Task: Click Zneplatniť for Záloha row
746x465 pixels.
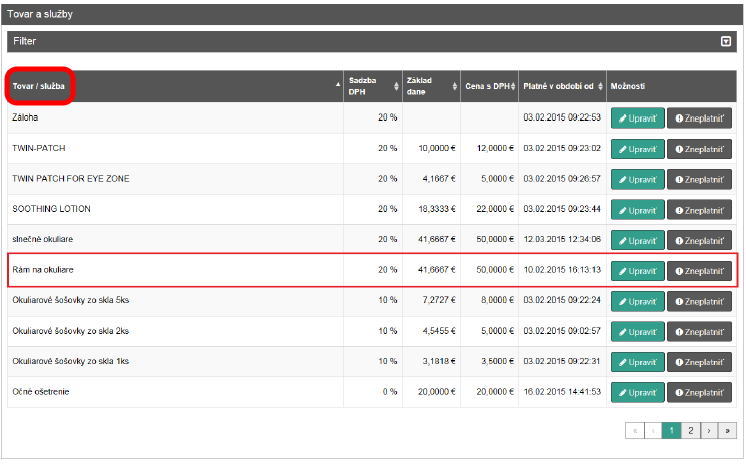Action: coord(699,118)
